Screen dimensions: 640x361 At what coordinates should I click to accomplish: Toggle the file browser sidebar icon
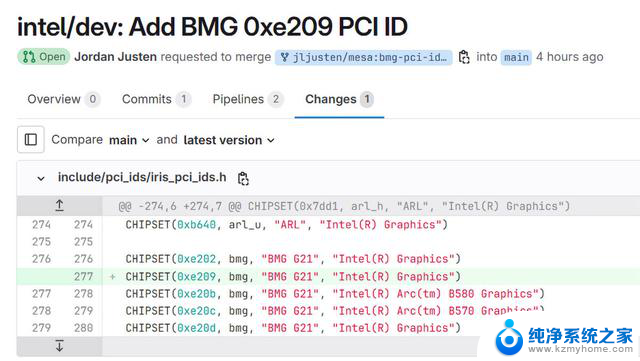click(31, 140)
